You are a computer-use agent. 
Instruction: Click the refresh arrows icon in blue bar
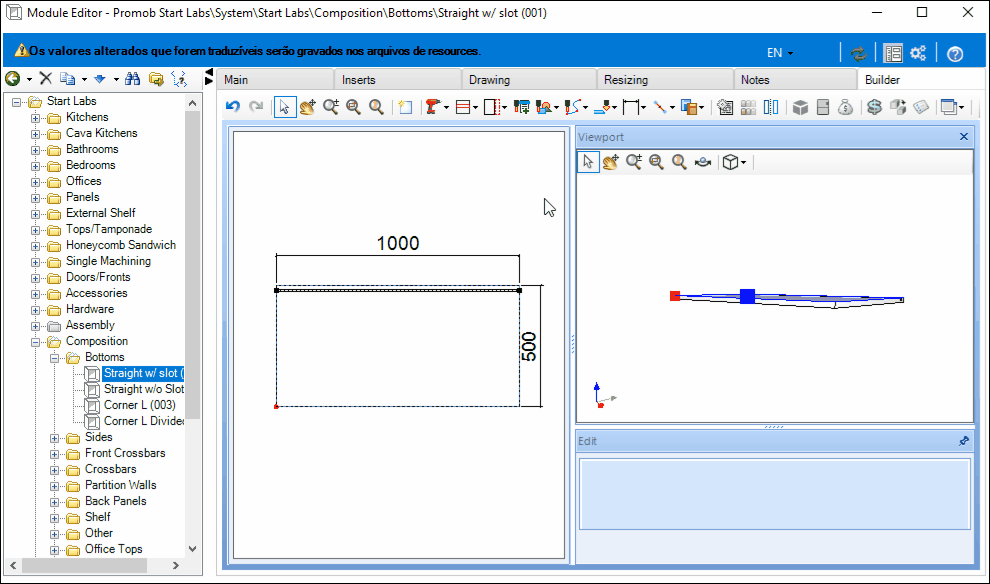coord(859,54)
